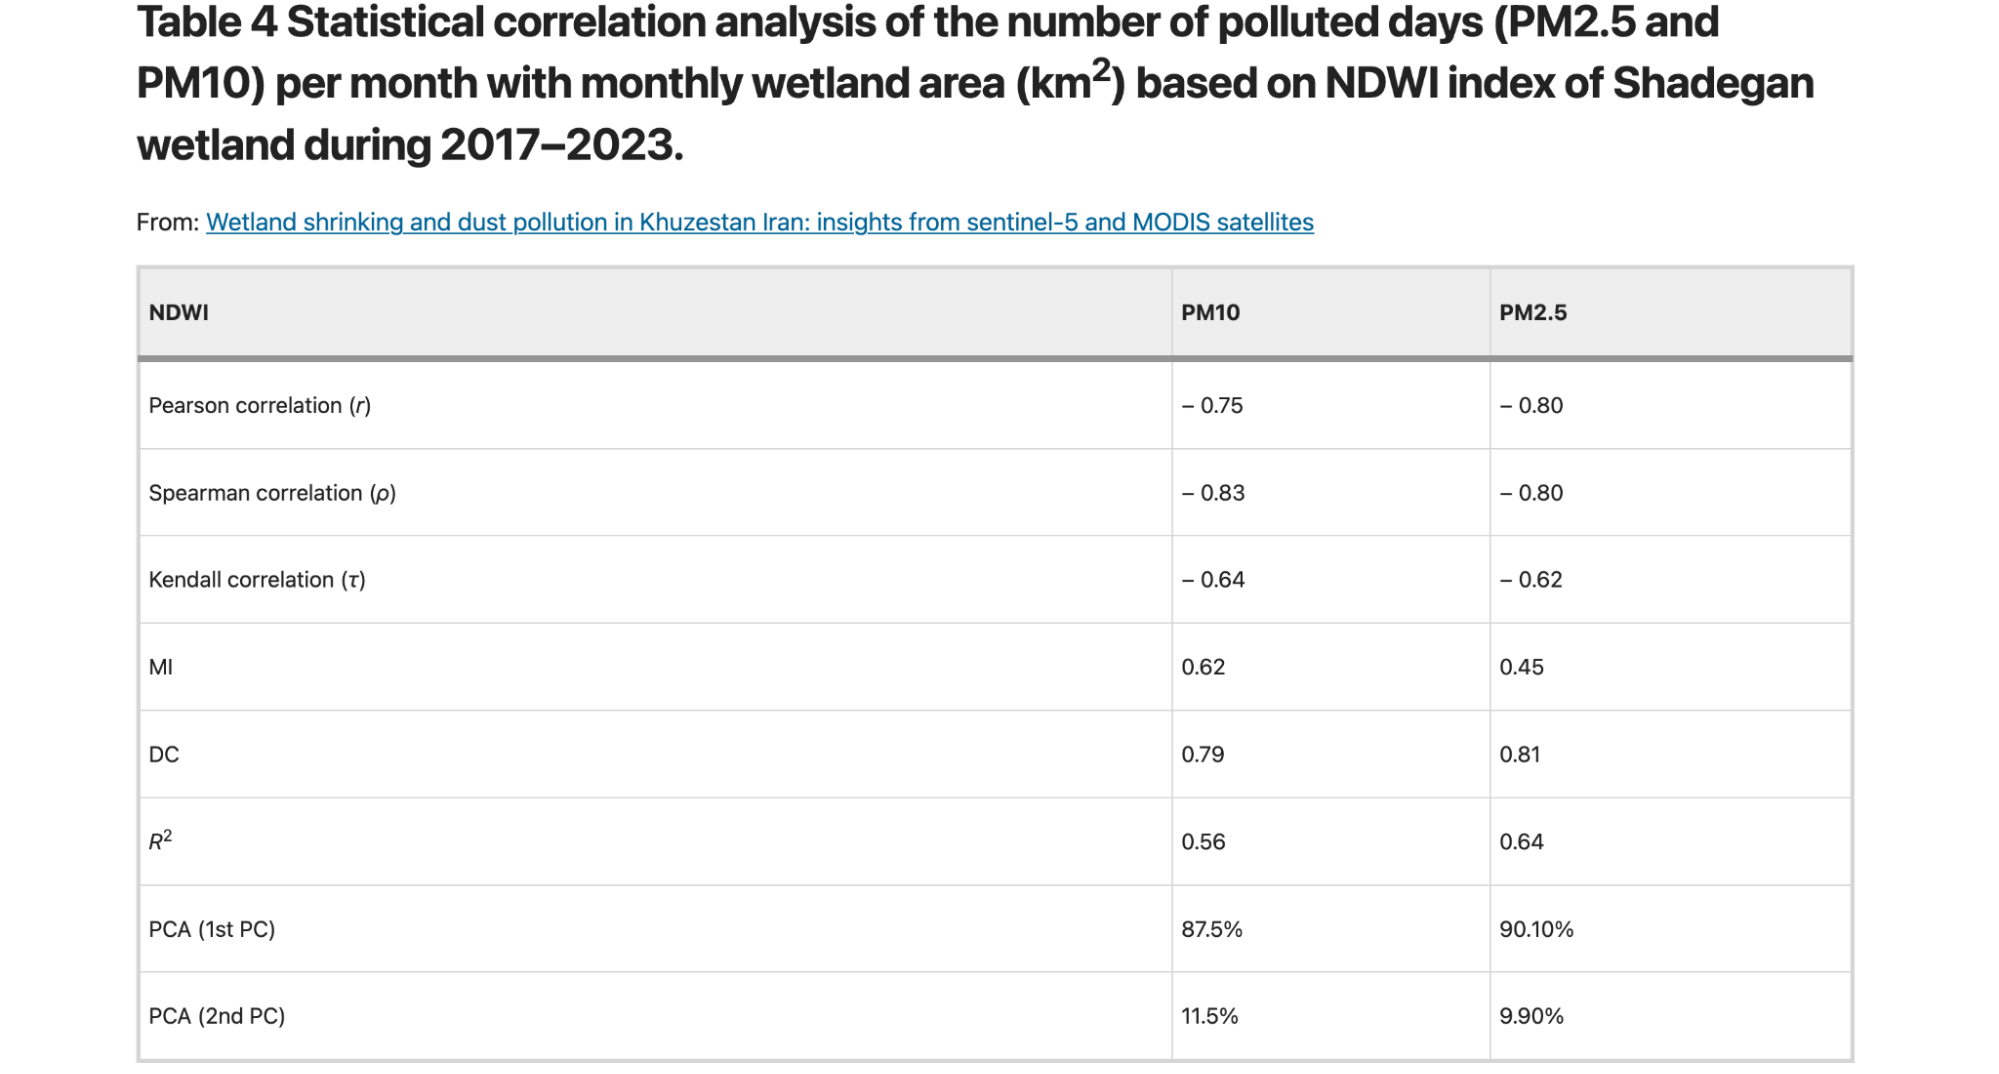Click the PM10 DC value 0.79

(x=1203, y=754)
